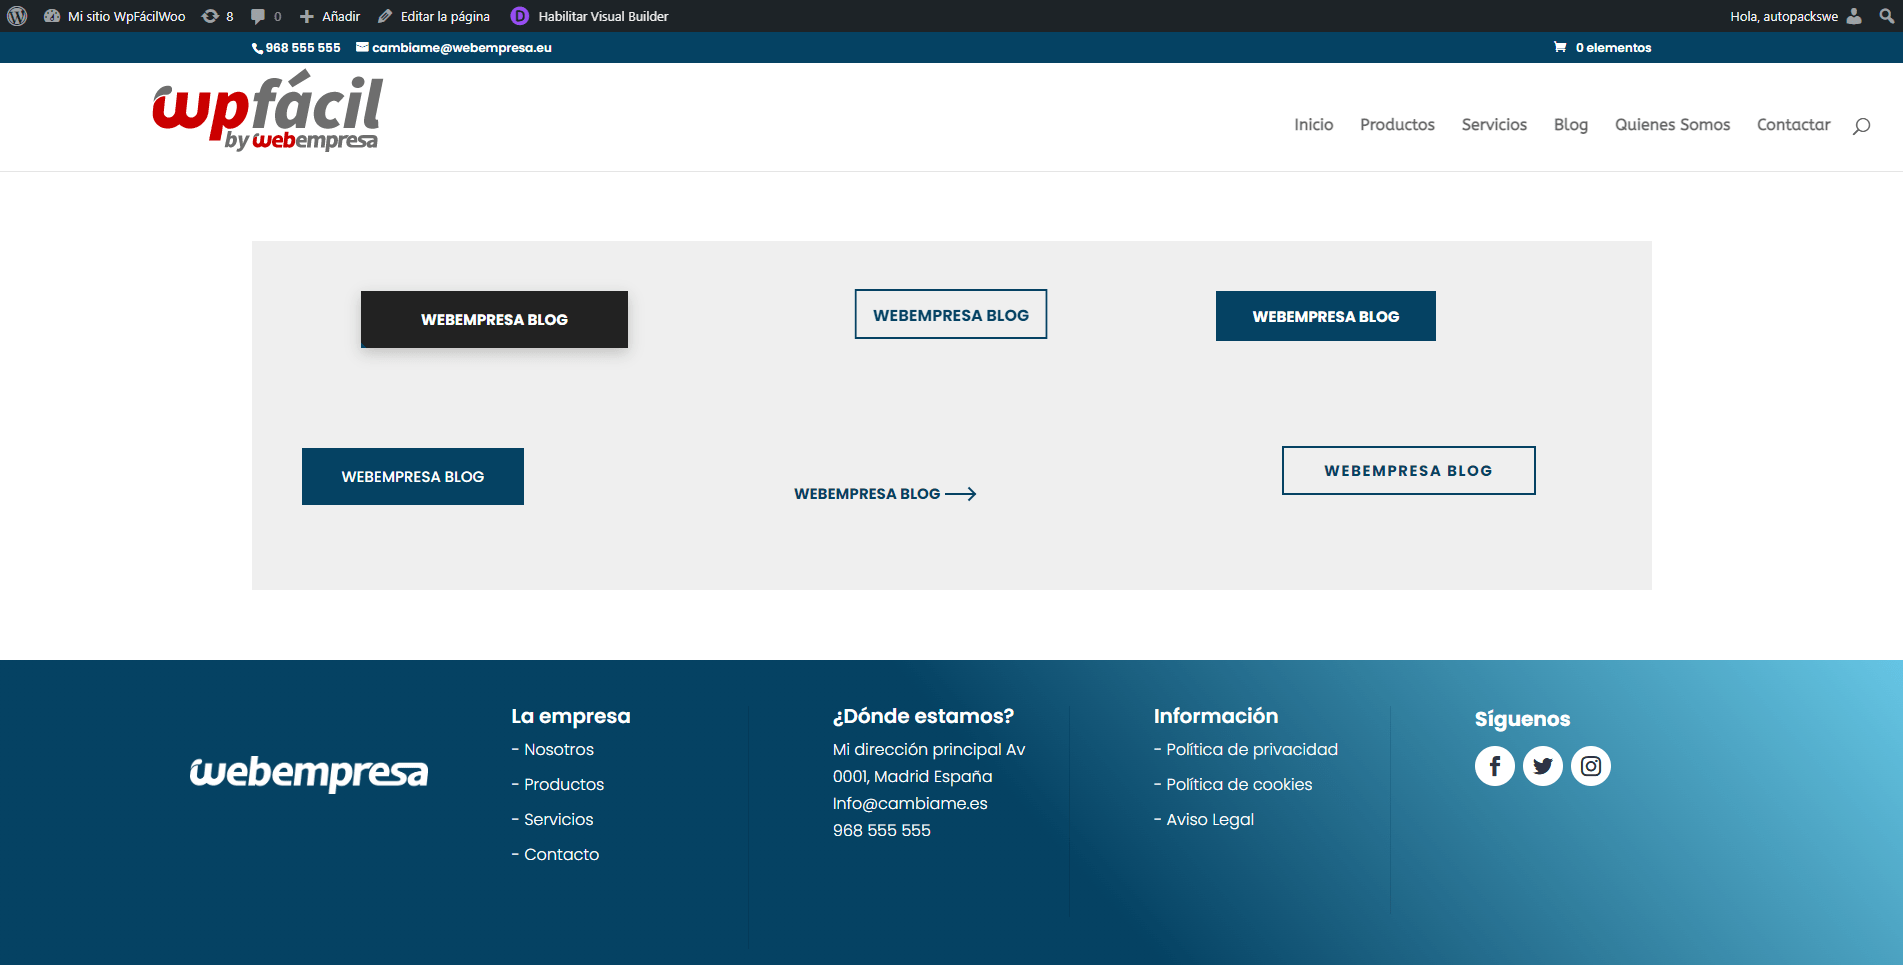The image size is (1903, 965).
Task: Open the Twitter icon under Síguenos
Action: point(1543,766)
